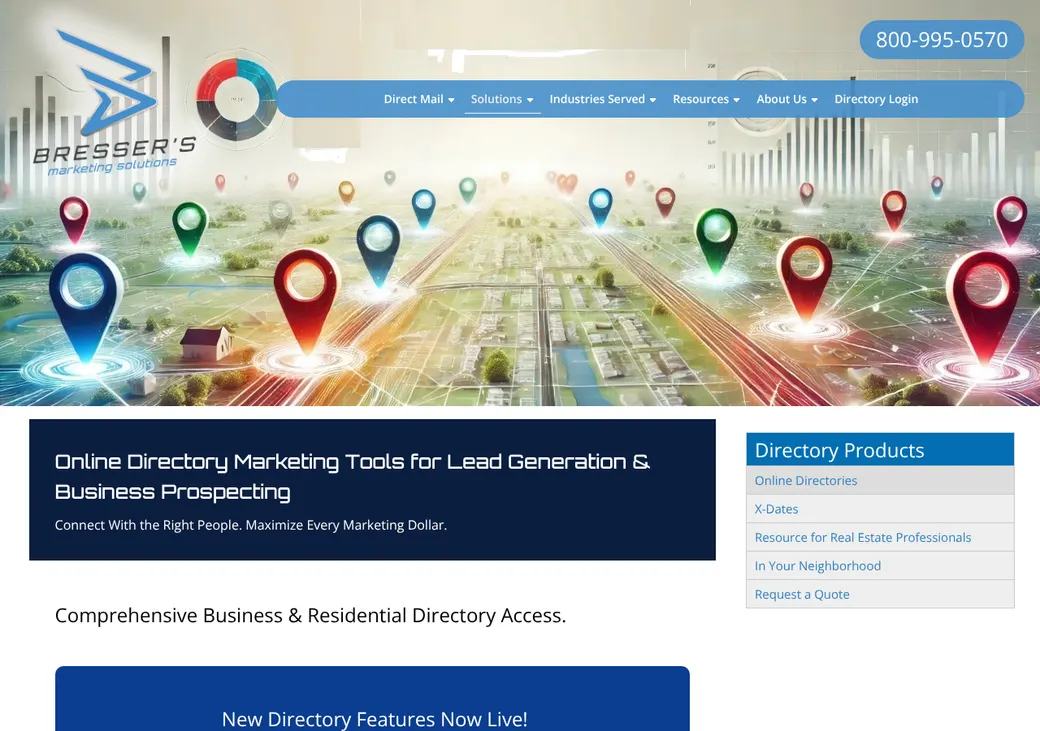Screen dimensions: 1040x731
Task: Go to Directory Login
Action: [x=876, y=99]
